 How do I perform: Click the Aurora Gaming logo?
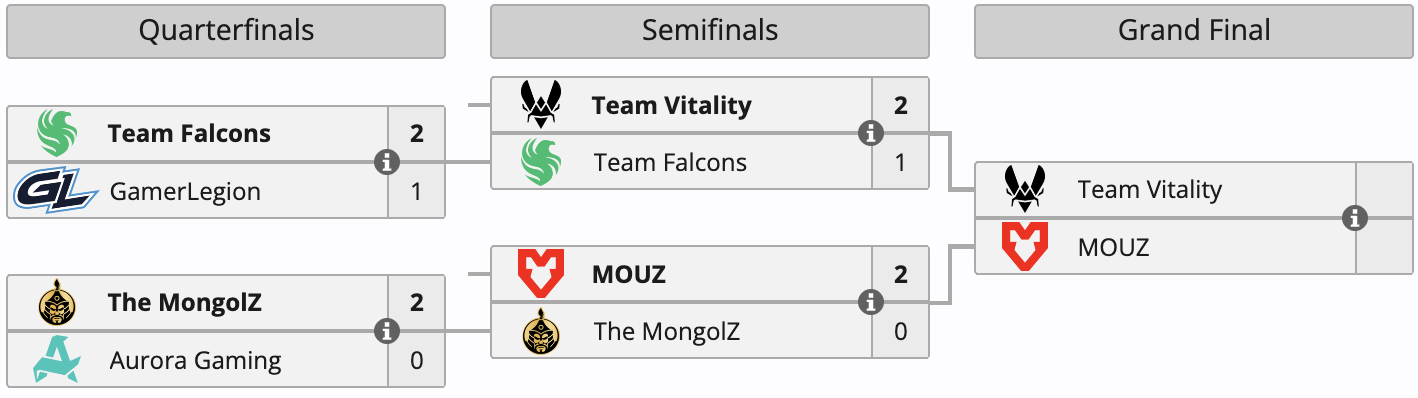(x=56, y=359)
